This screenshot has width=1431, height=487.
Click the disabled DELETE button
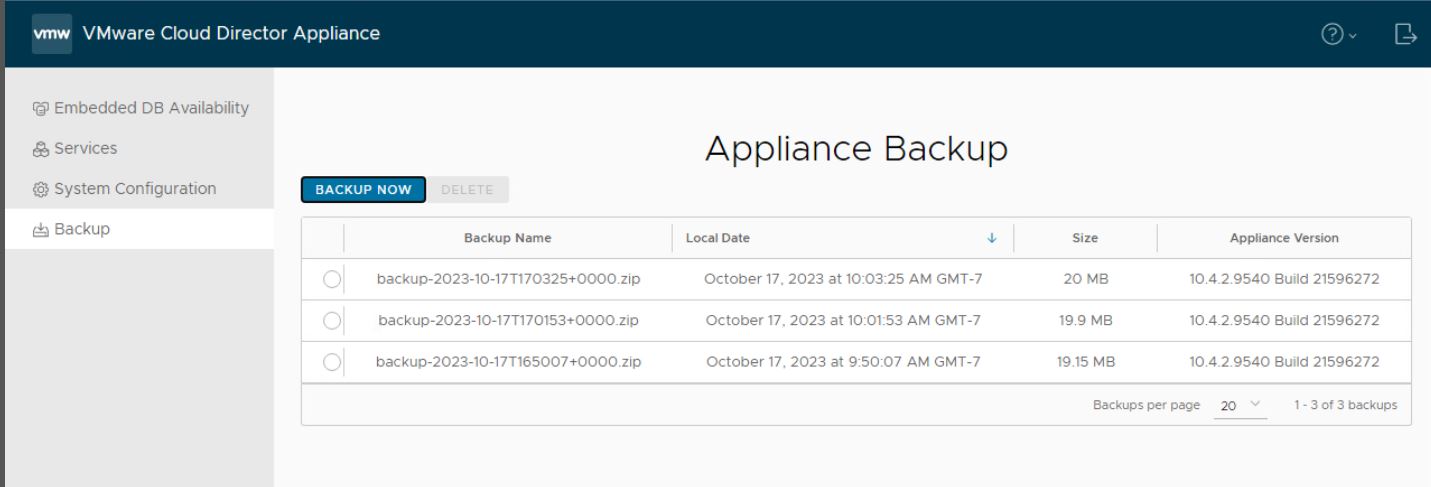pos(470,189)
